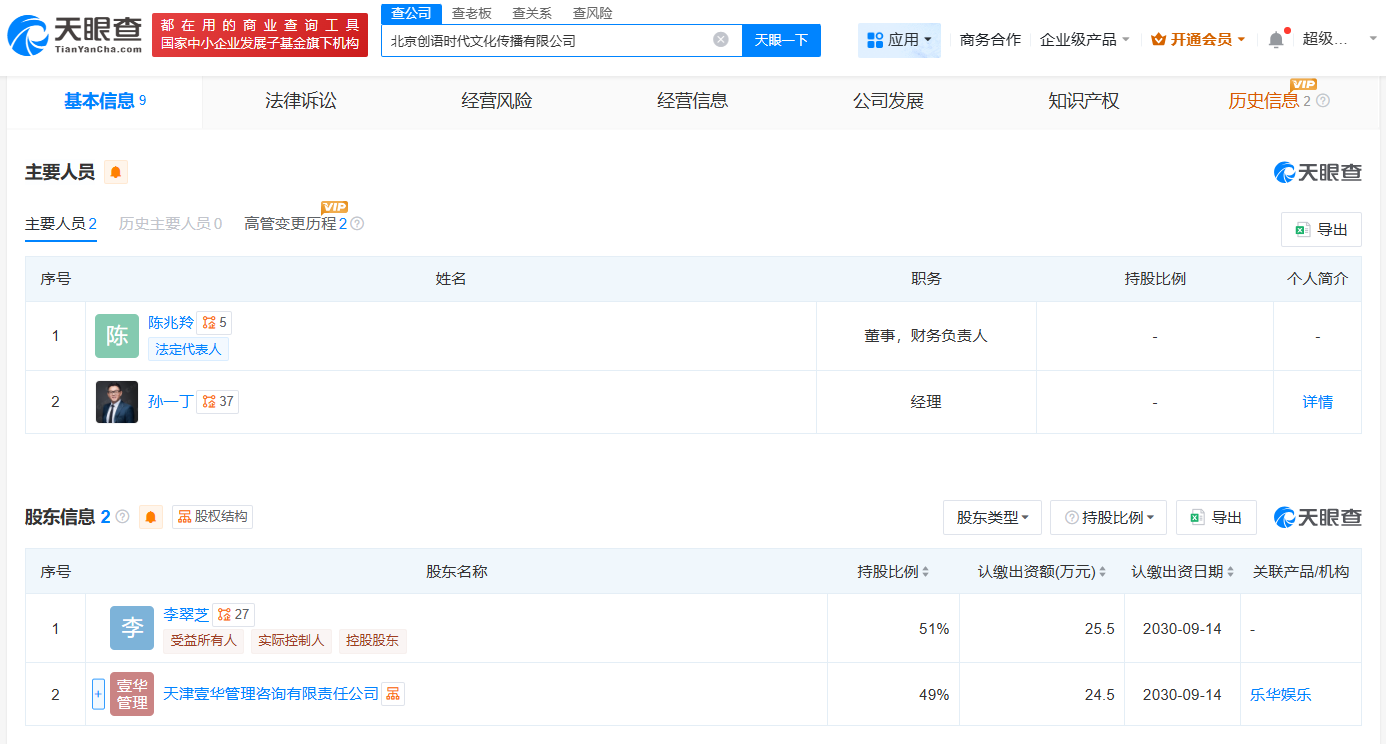1386x744 pixels.
Task: Open the 股权结构 equity structure viewer
Action: (211, 517)
